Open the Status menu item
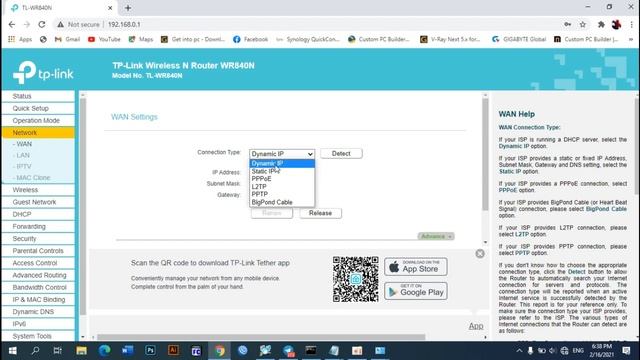 pos(38,96)
